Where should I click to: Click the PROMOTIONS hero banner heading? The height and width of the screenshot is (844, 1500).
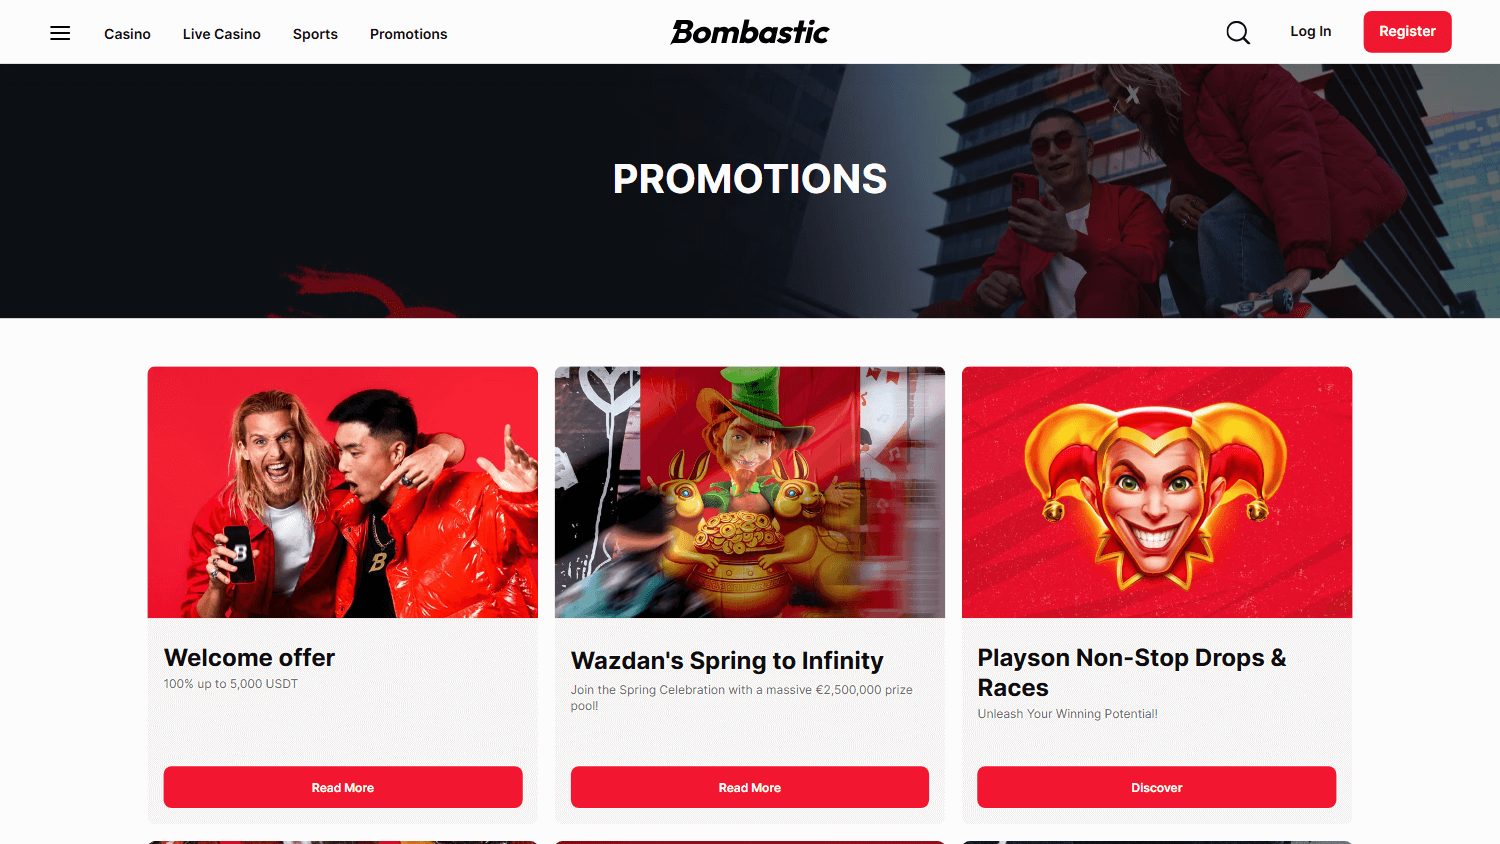tap(750, 179)
